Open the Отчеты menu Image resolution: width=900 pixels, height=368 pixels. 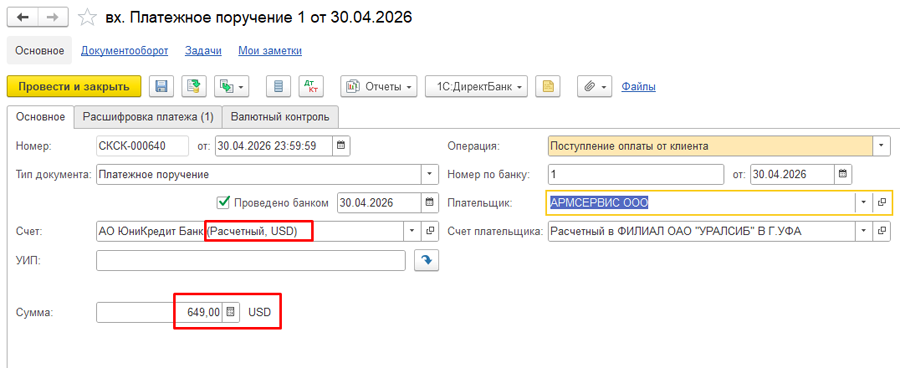coord(378,87)
